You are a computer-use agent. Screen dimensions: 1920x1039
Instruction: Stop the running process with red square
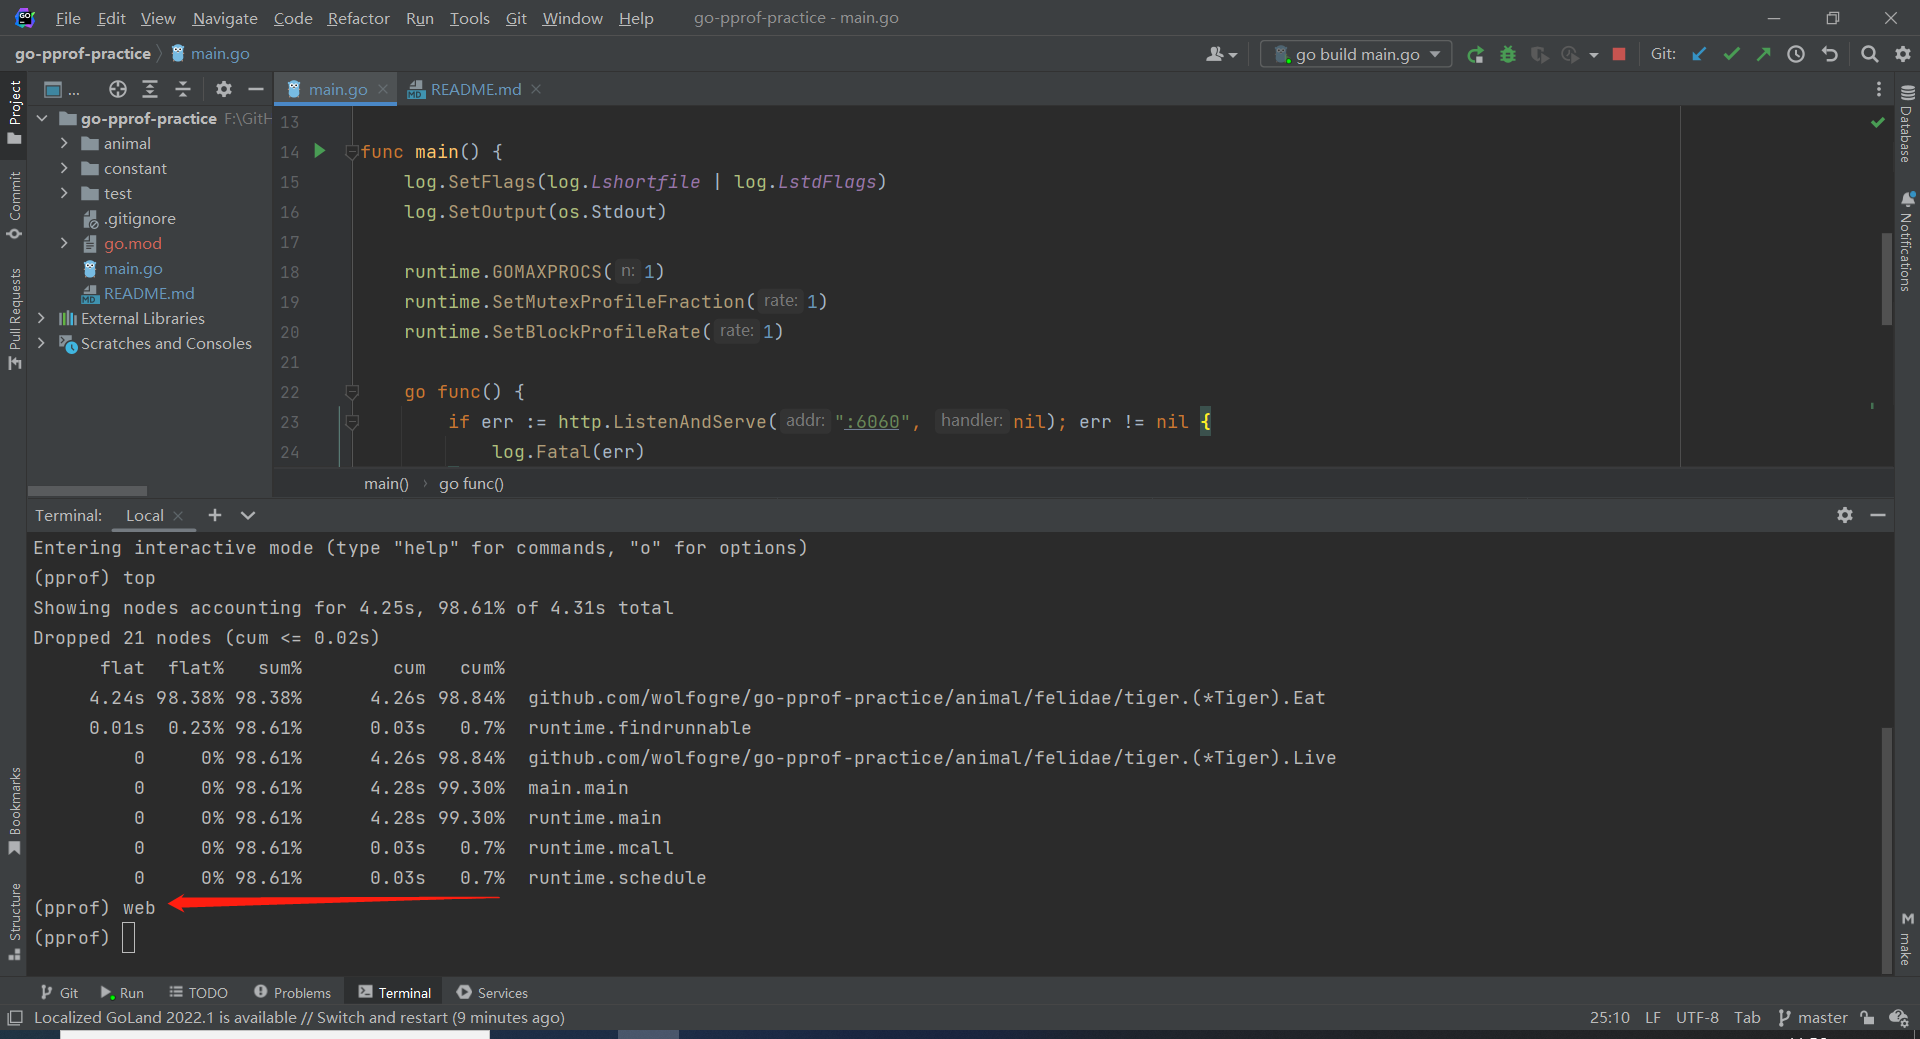point(1619,55)
